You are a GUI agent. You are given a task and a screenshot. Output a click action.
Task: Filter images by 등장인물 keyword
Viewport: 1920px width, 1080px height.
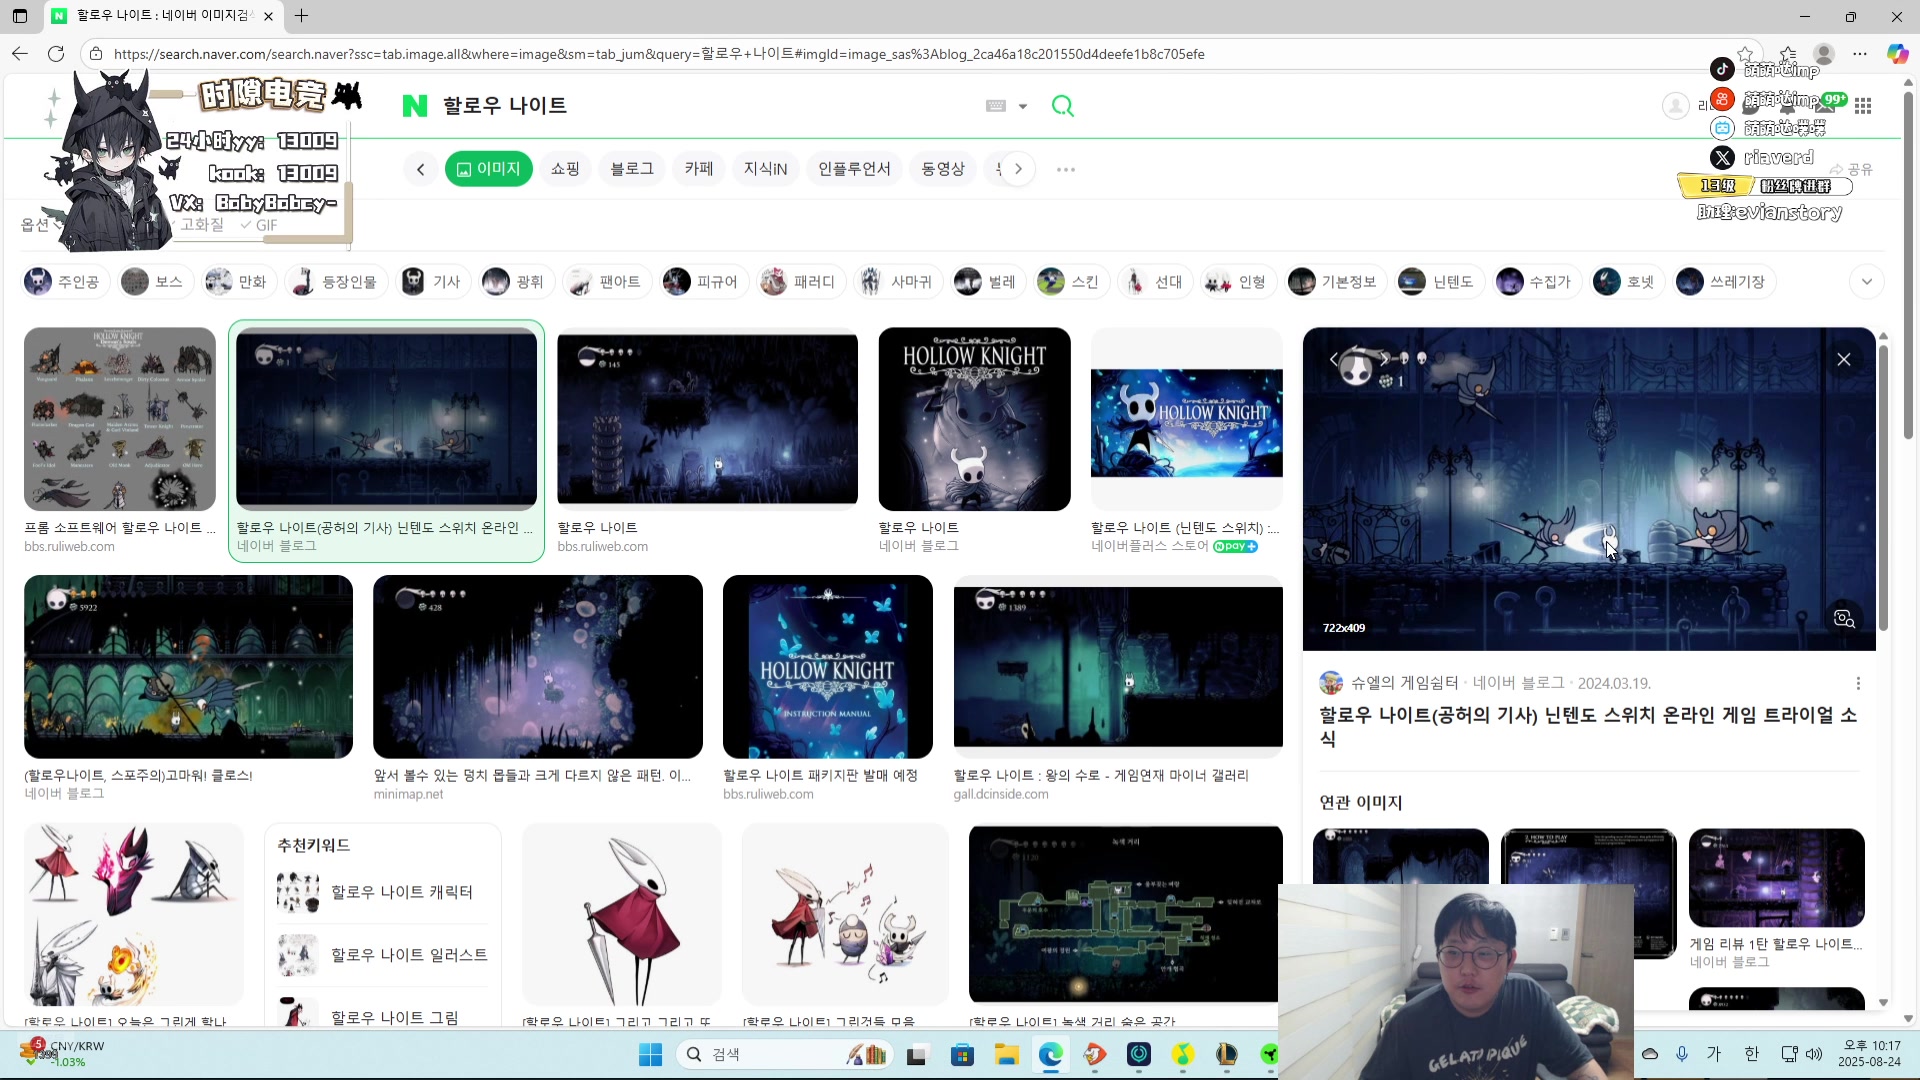click(x=336, y=282)
